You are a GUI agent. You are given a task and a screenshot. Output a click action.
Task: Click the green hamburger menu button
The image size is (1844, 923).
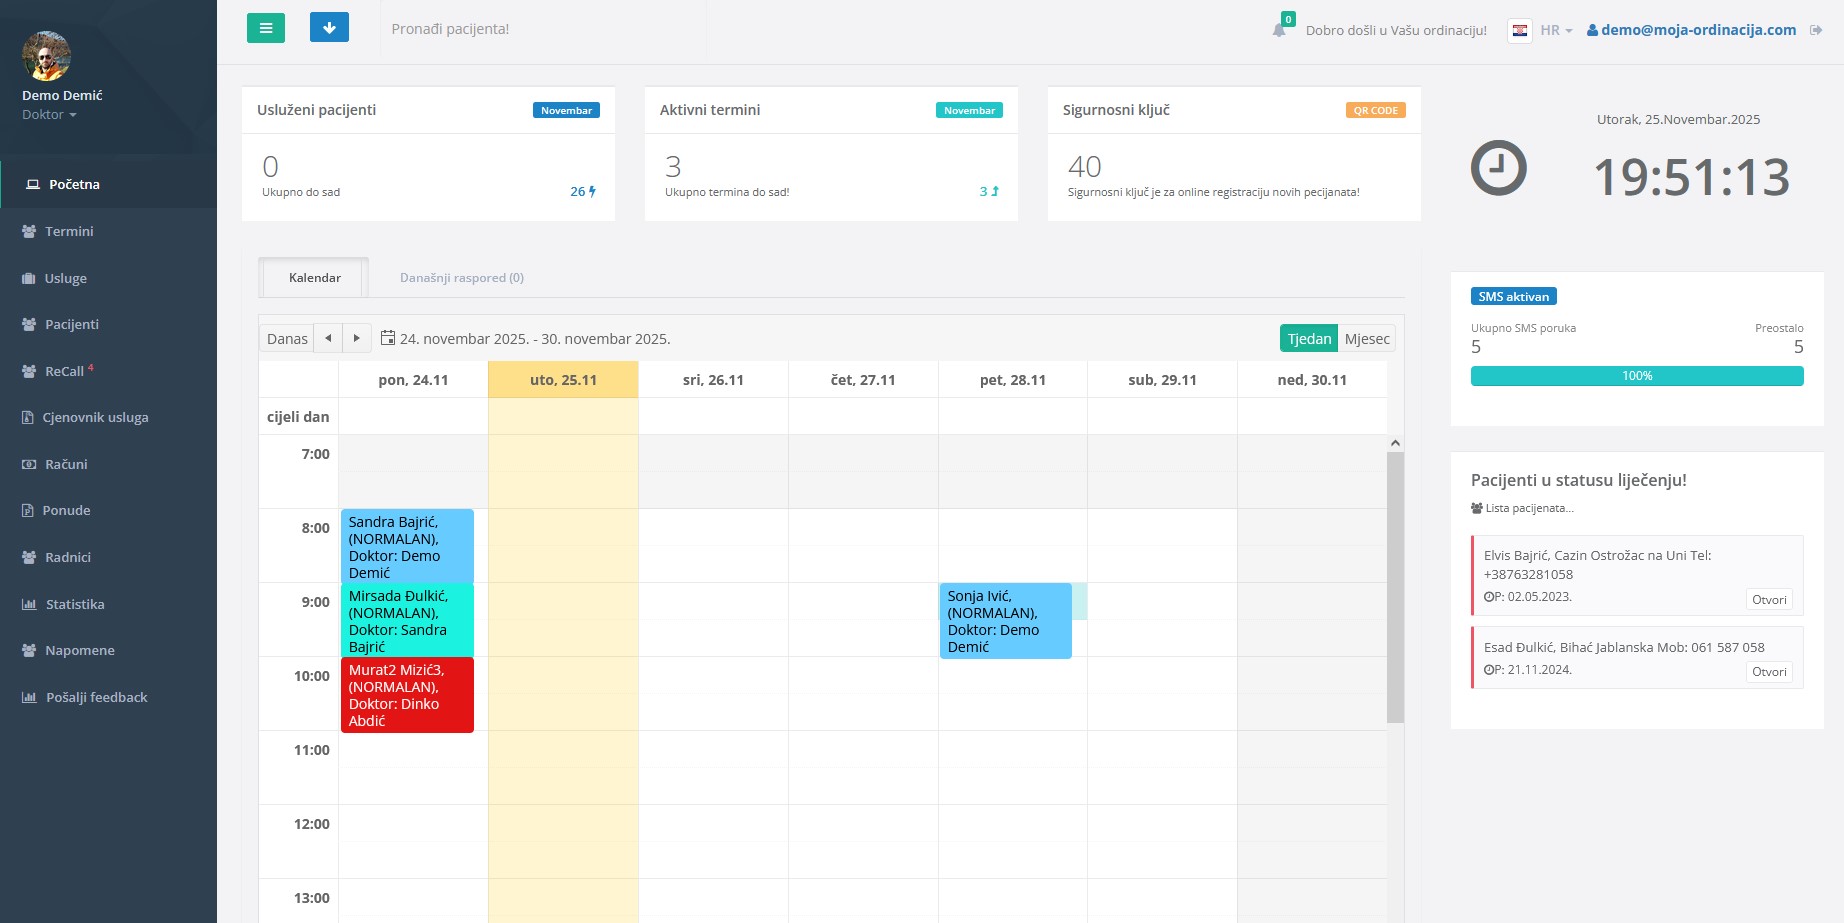point(265,28)
